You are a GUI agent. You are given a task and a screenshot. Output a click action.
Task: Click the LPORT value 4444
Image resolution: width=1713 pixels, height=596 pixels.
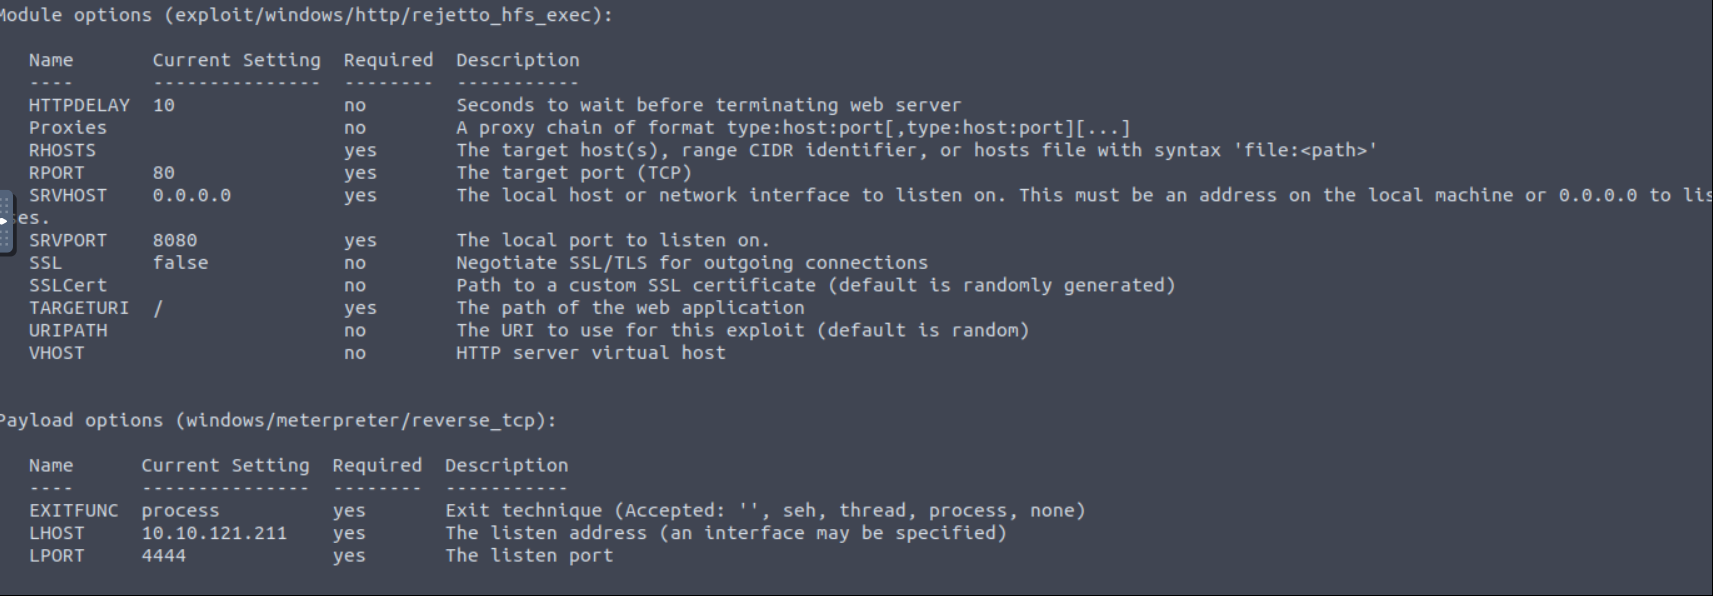coord(164,555)
